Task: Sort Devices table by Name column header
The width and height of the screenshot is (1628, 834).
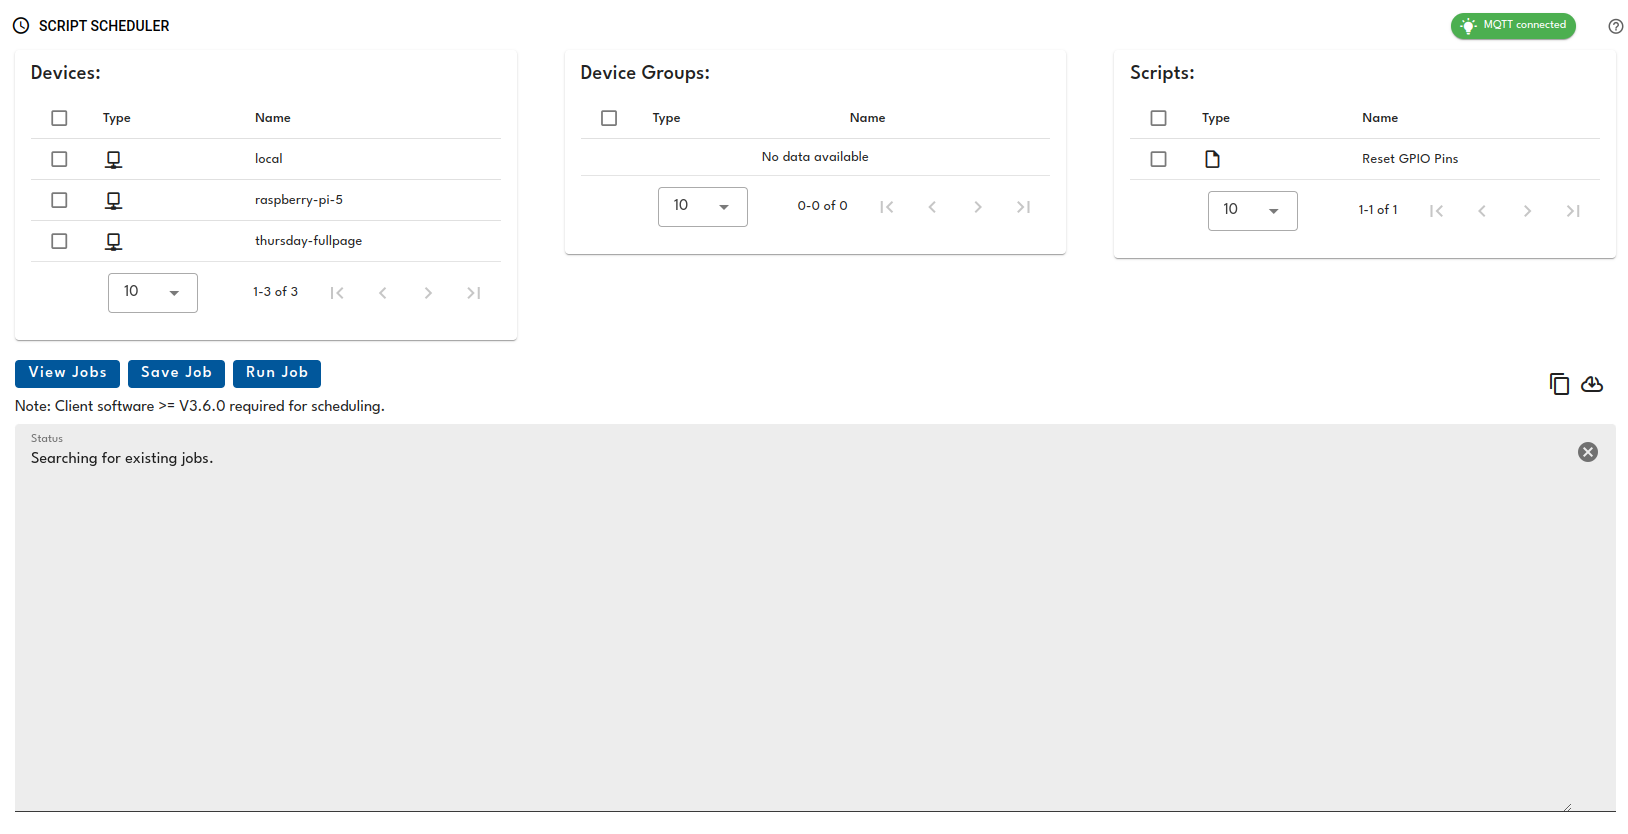Action: (x=272, y=118)
